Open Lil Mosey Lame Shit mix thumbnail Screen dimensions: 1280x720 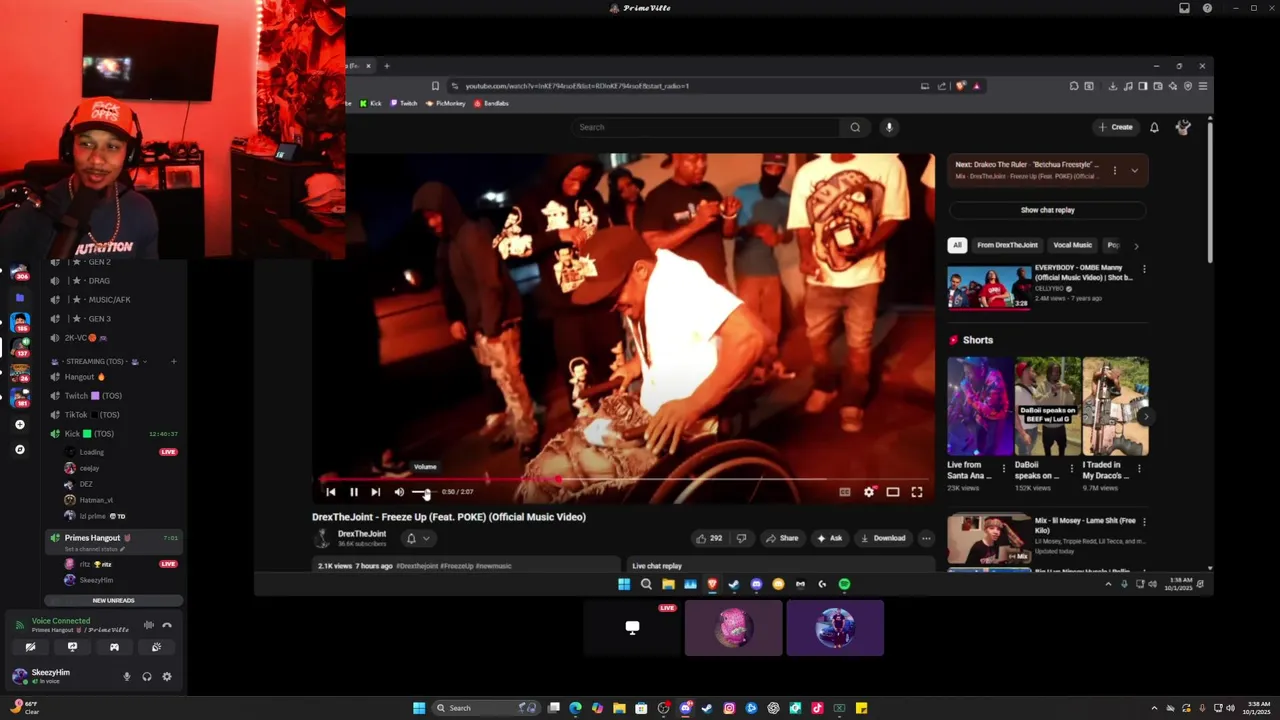989,538
